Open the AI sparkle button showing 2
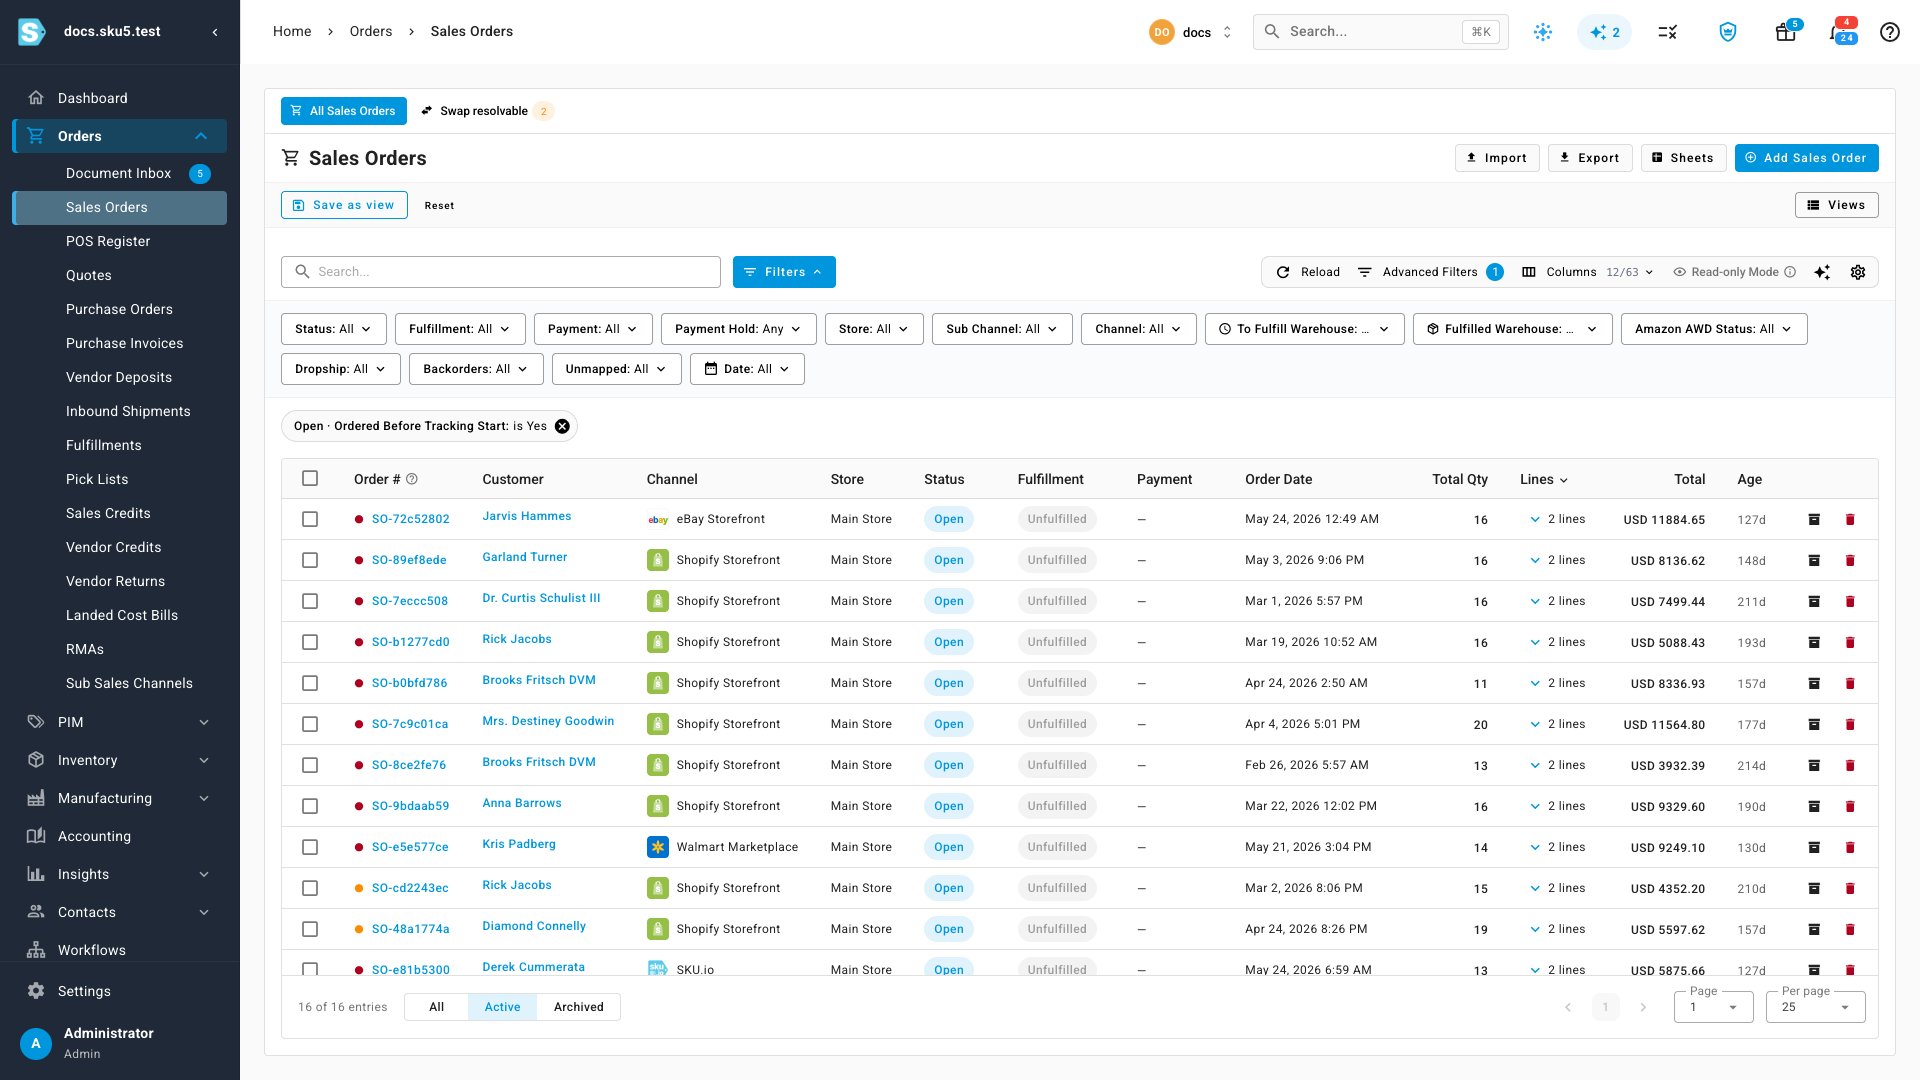 (1604, 32)
